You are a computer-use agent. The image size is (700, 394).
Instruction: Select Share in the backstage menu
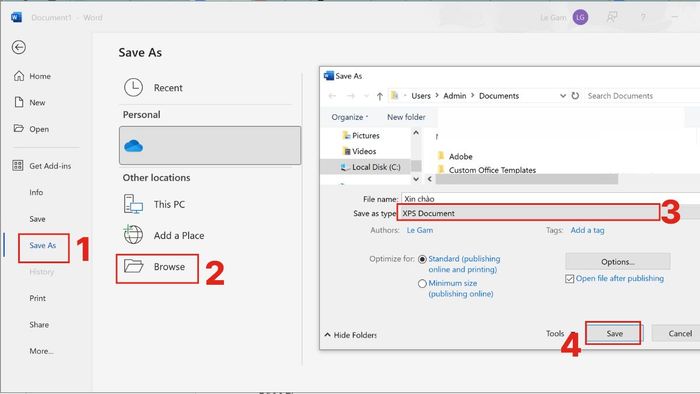(x=39, y=324)
